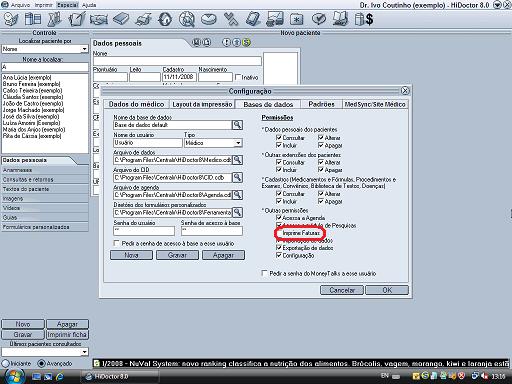Open the Últimos pacientes consultados dropdown
Viewport: 512px width, 384px height.
[x=85, y=352]
